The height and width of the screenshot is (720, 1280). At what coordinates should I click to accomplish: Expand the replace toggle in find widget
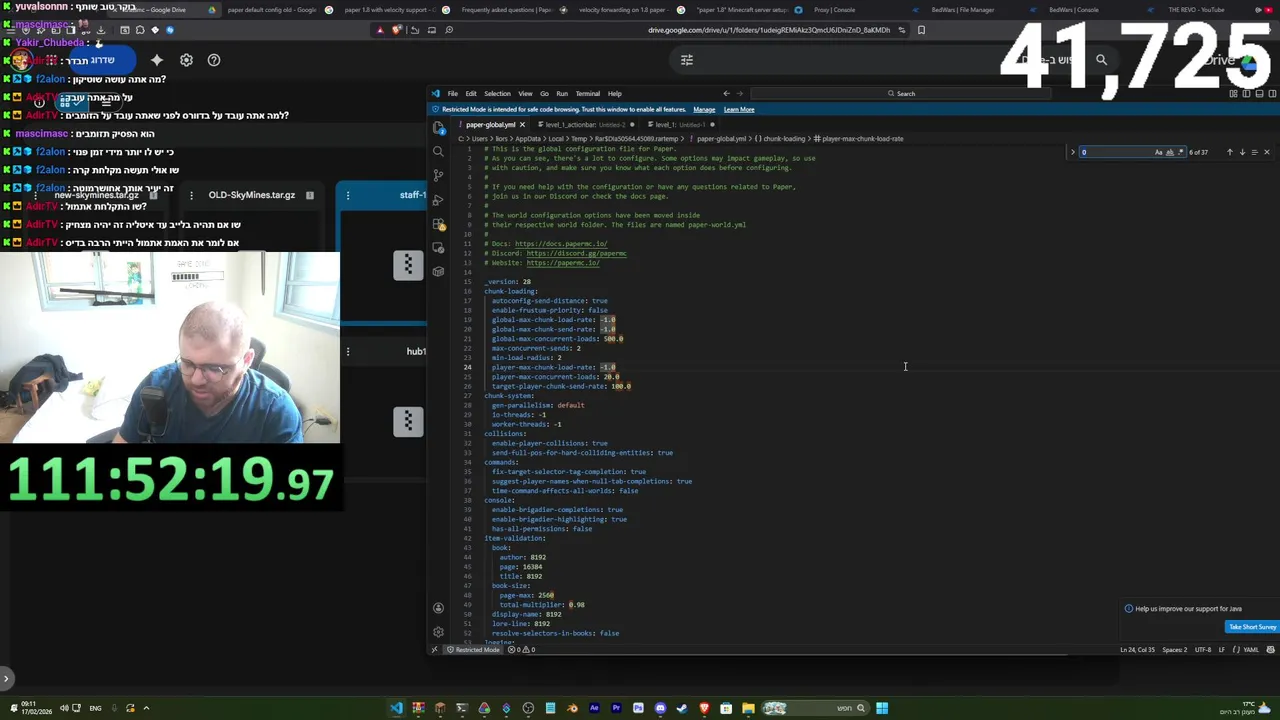pos(1072,152)
